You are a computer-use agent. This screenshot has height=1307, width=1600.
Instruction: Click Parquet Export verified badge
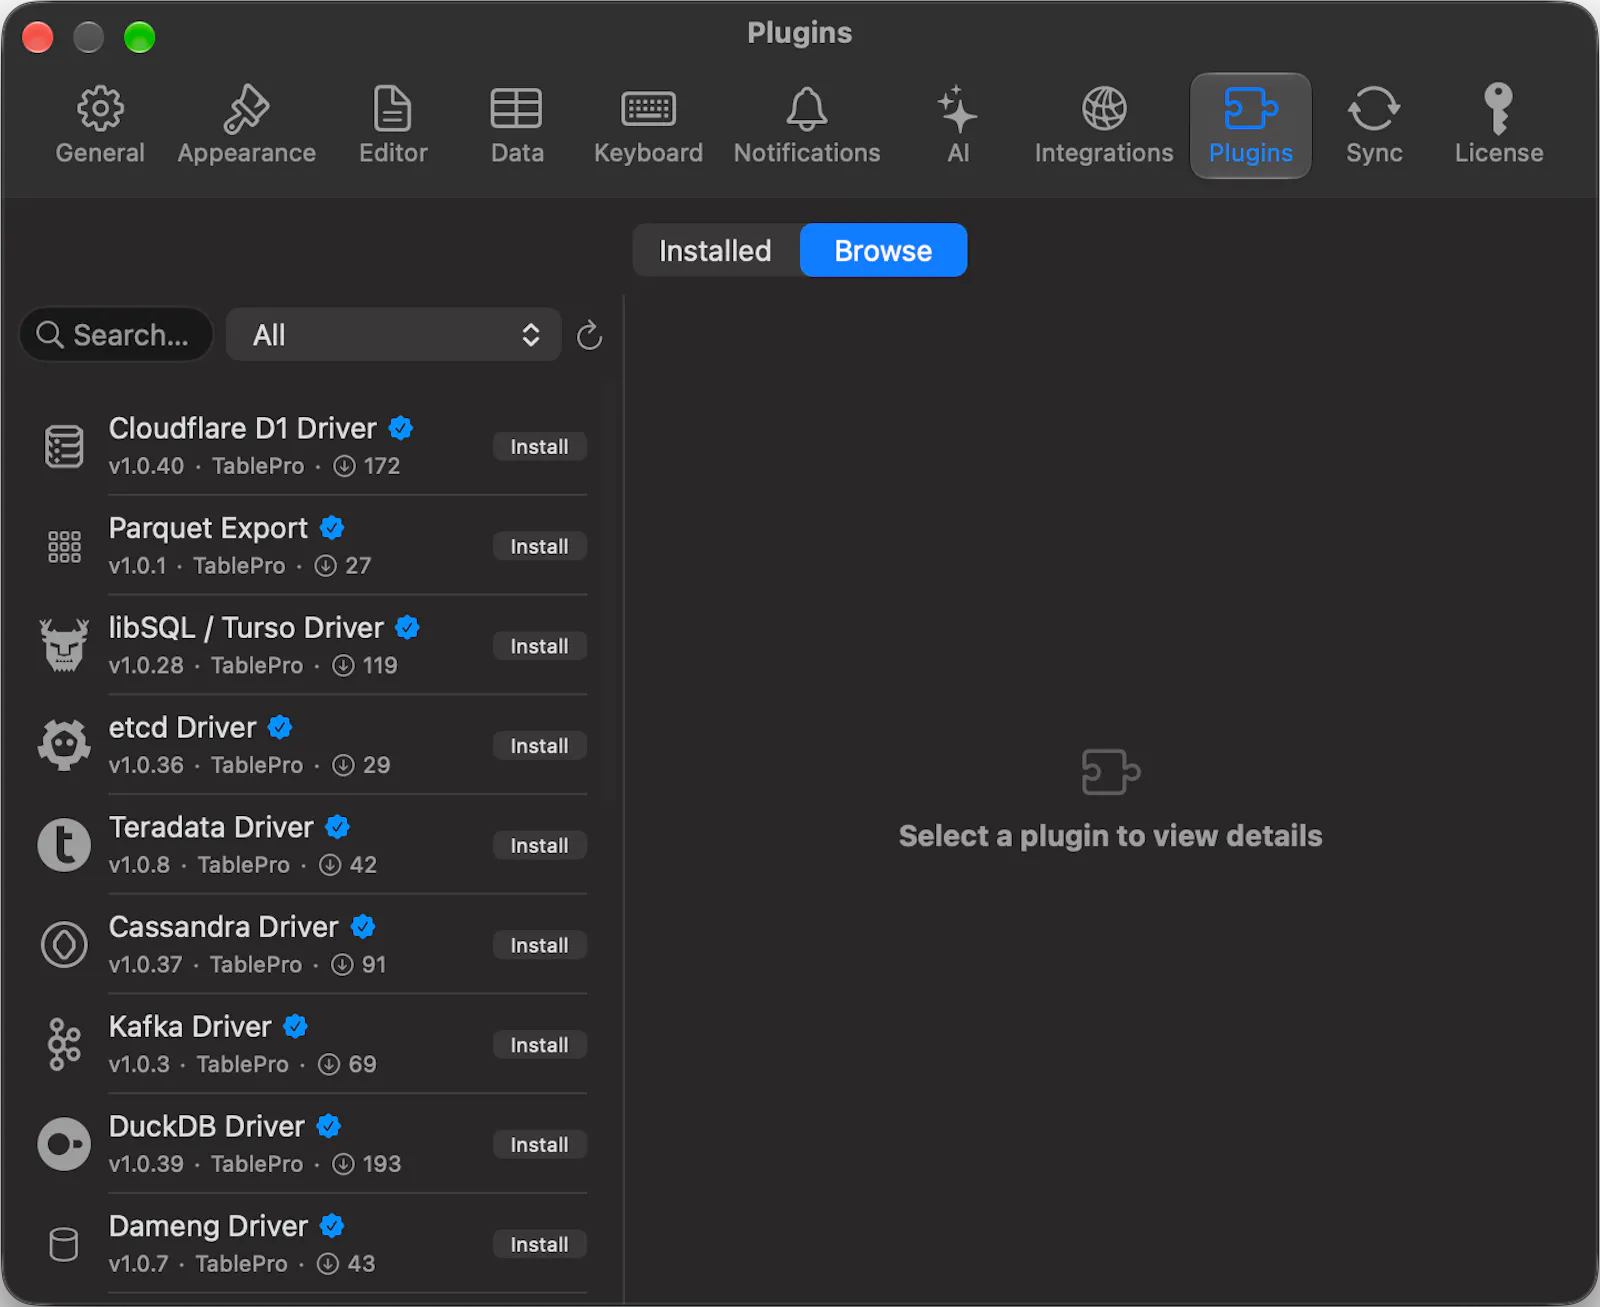[x=332, y=527]
